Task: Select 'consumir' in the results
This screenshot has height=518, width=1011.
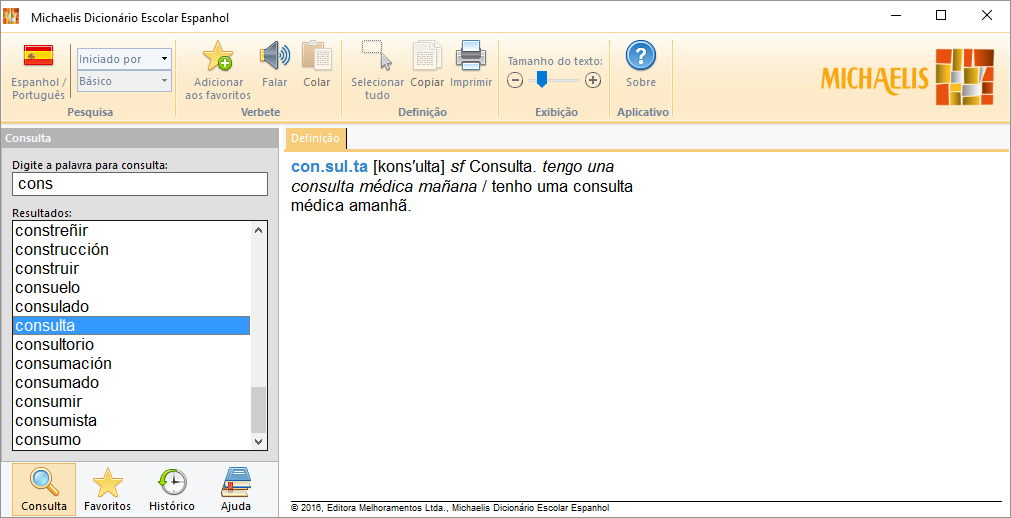Action: click(x=132, y=401)
